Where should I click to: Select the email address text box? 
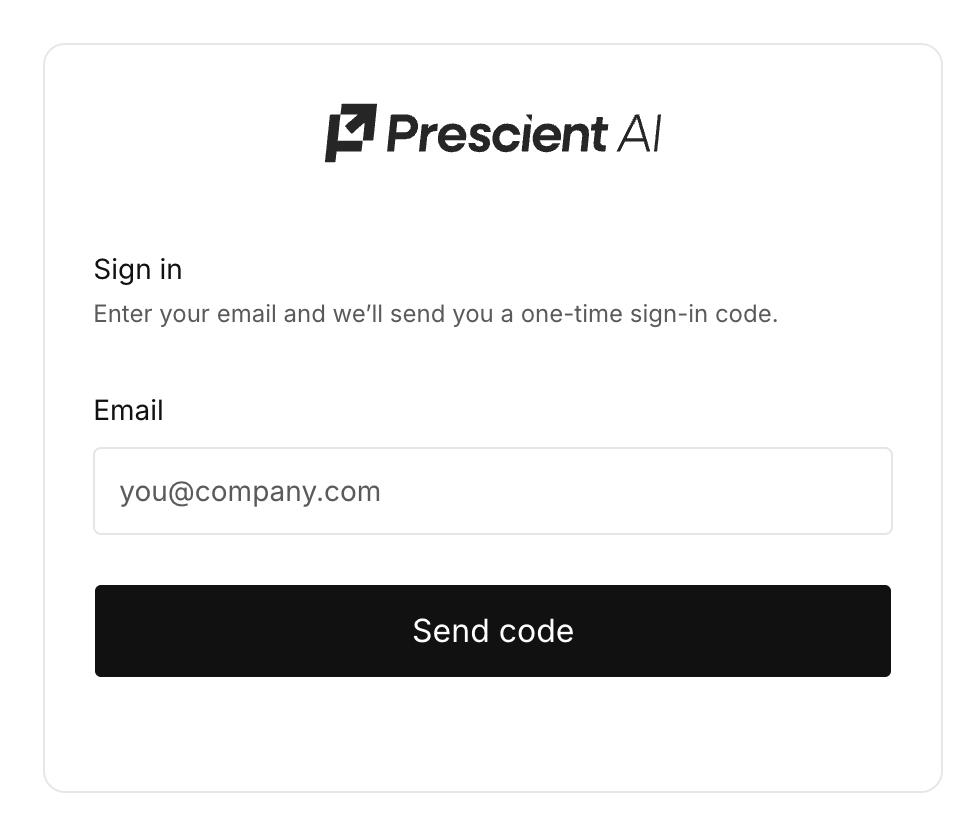click(x=493, y=491)
